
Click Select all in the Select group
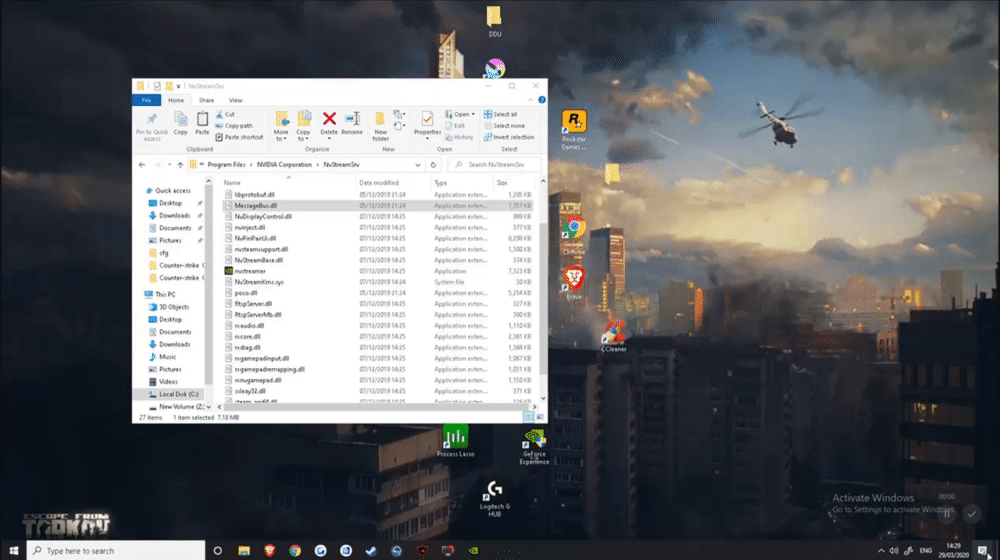point(501,114)
